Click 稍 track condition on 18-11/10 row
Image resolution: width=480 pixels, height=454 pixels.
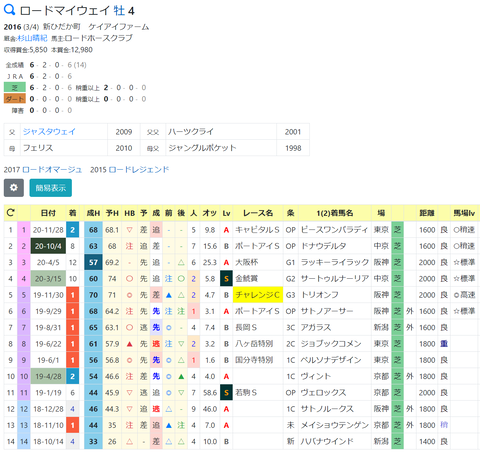point(444,425)
